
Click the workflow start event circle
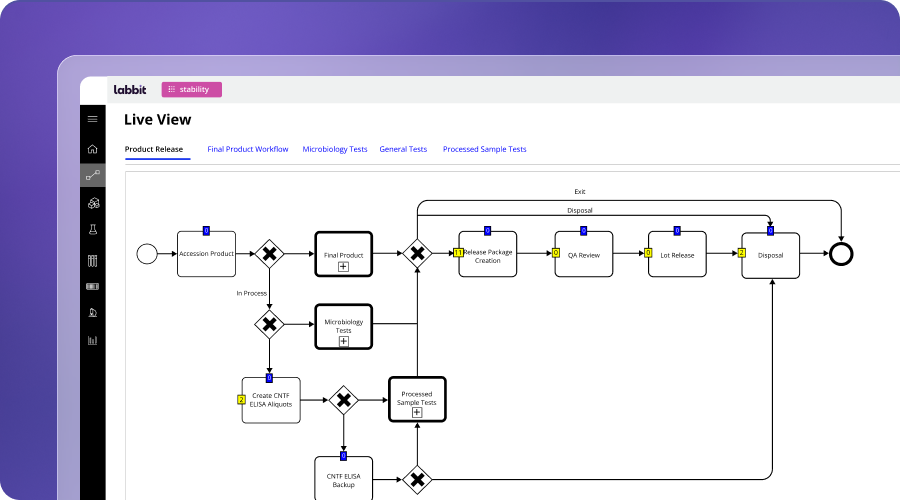[x=147, y=254]
